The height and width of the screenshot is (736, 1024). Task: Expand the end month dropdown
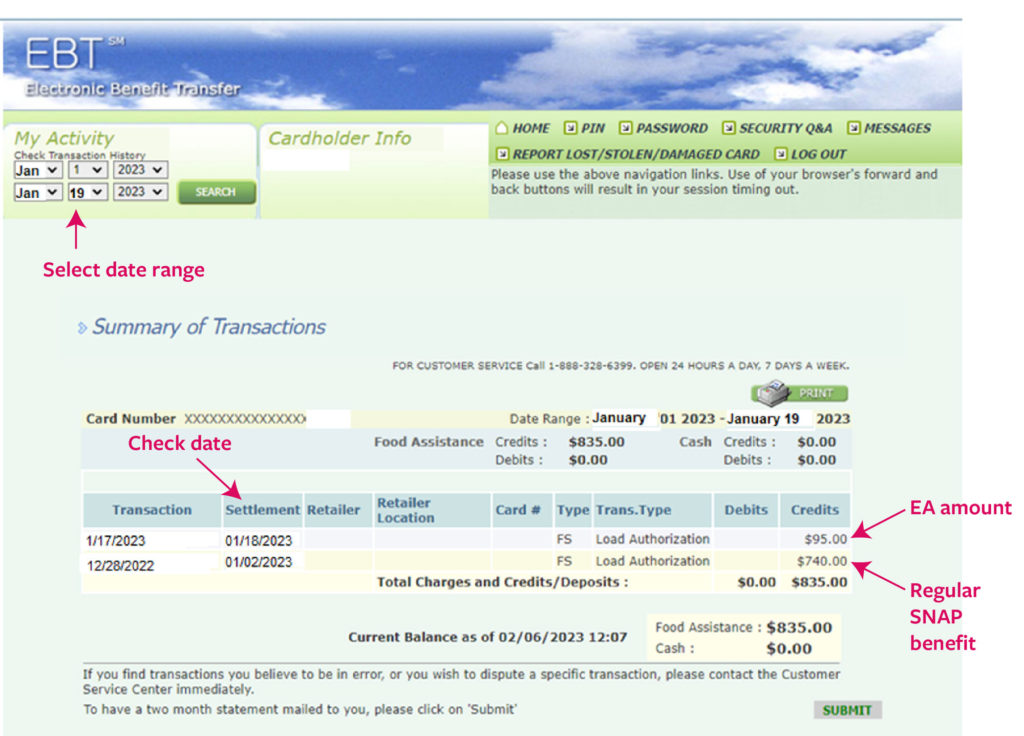point(37,192)
